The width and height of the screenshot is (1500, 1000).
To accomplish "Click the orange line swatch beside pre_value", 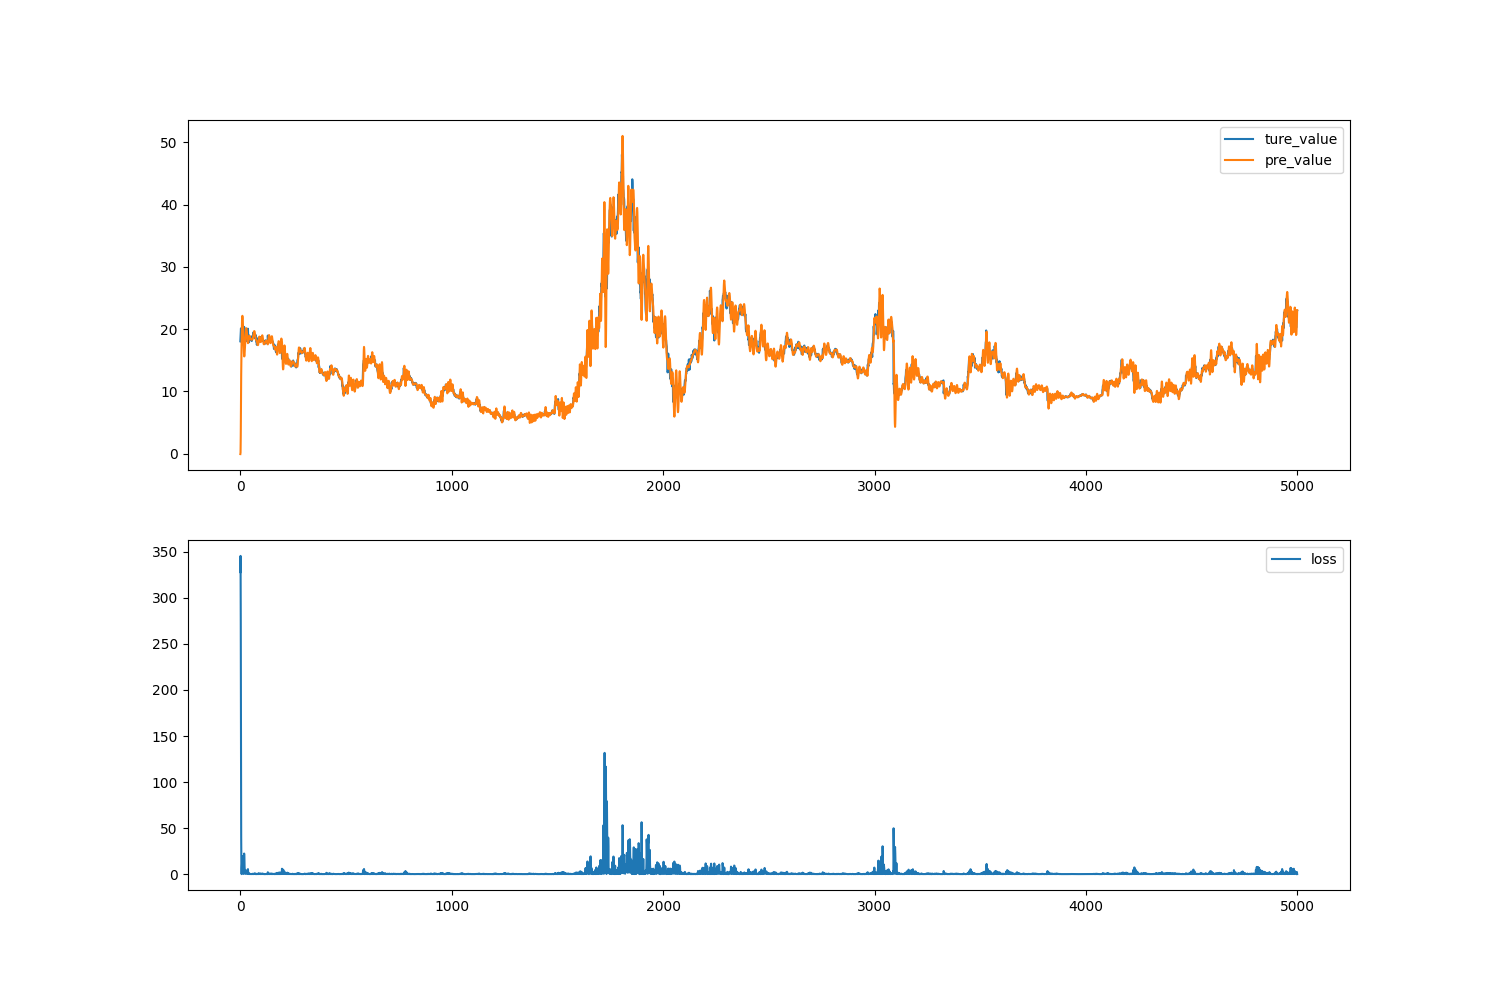I will pyautogui.click(x=1240, y=161).
